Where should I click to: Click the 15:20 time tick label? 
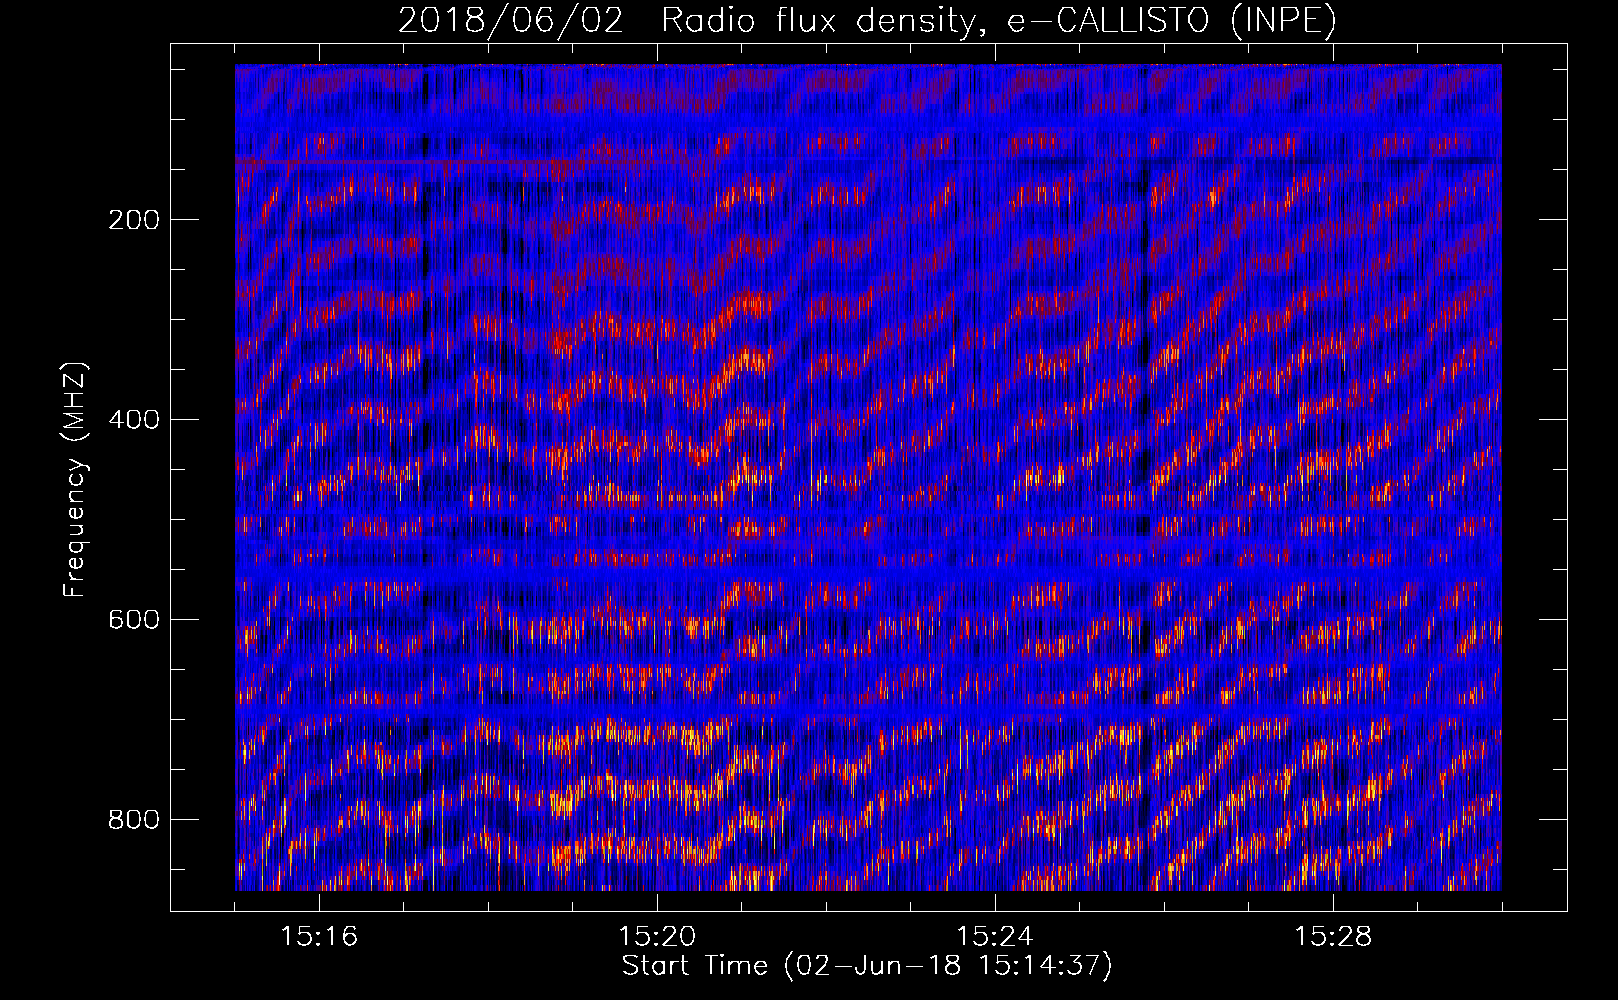pos(657,937)
